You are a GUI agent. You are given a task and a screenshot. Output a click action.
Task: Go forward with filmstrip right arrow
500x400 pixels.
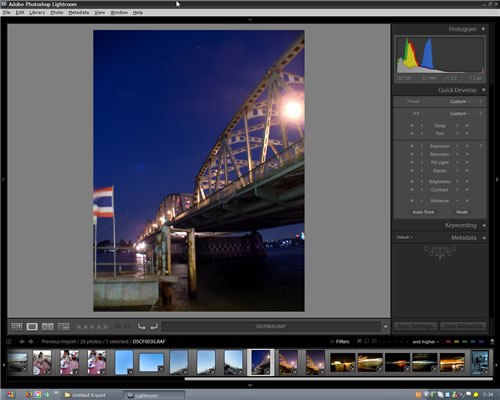click(31, 341)
